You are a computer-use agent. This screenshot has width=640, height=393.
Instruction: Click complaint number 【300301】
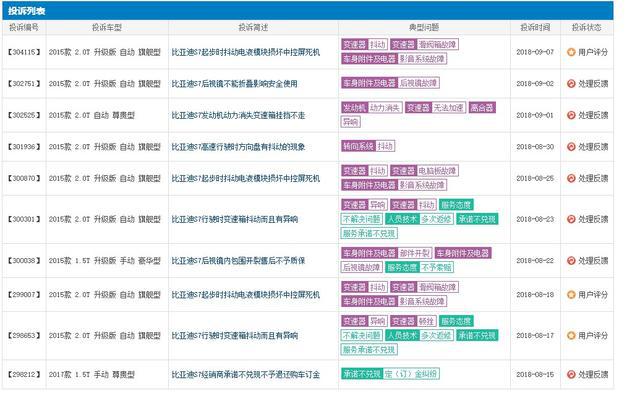coord(24,219)
